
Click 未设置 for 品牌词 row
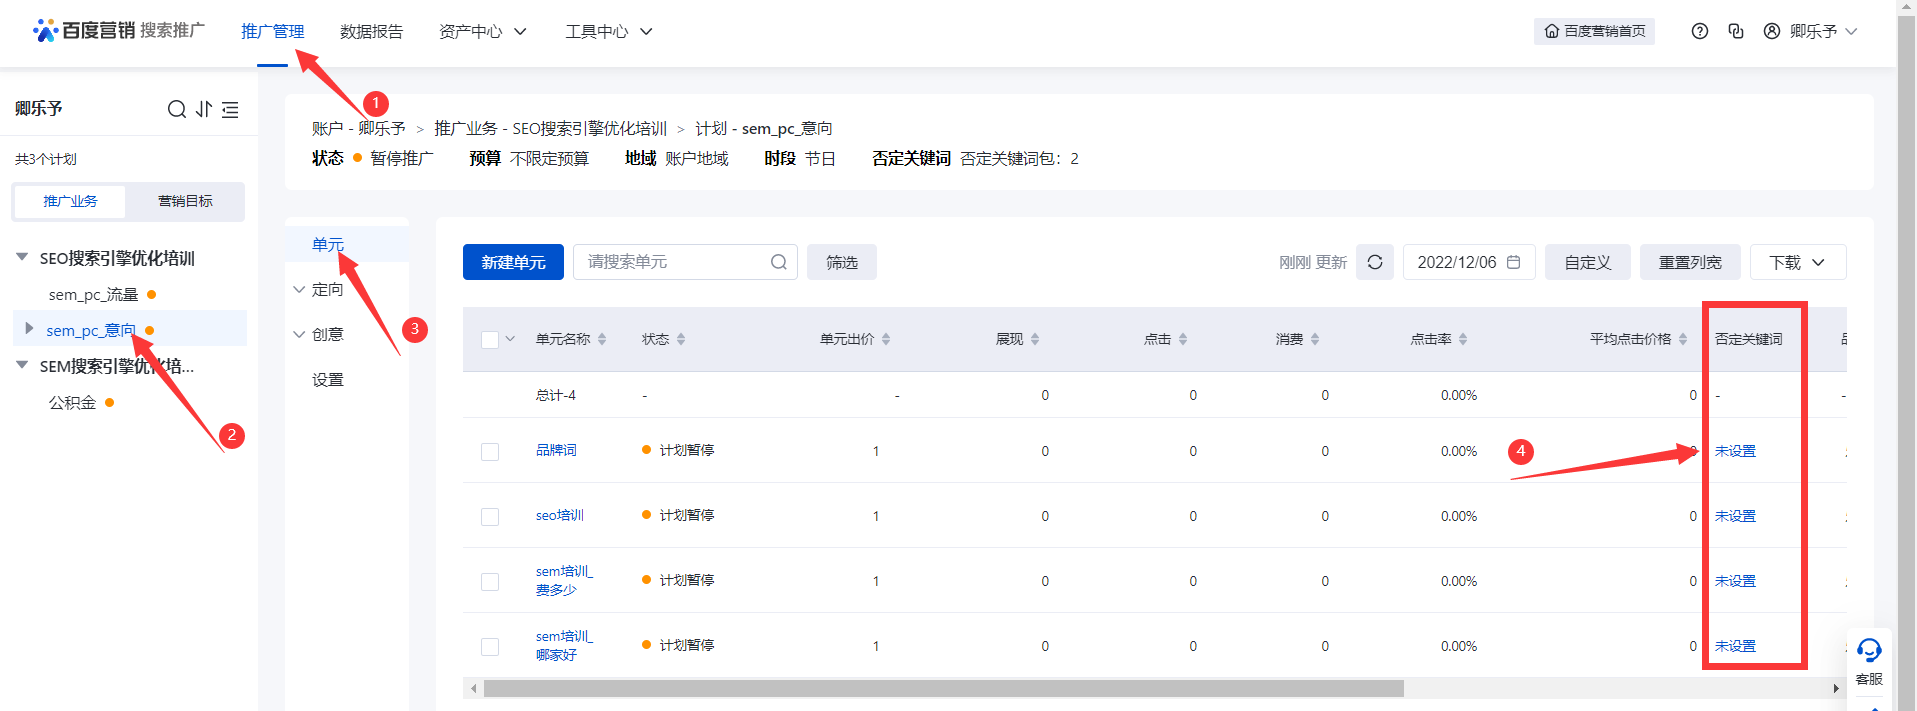(1735, 451)
